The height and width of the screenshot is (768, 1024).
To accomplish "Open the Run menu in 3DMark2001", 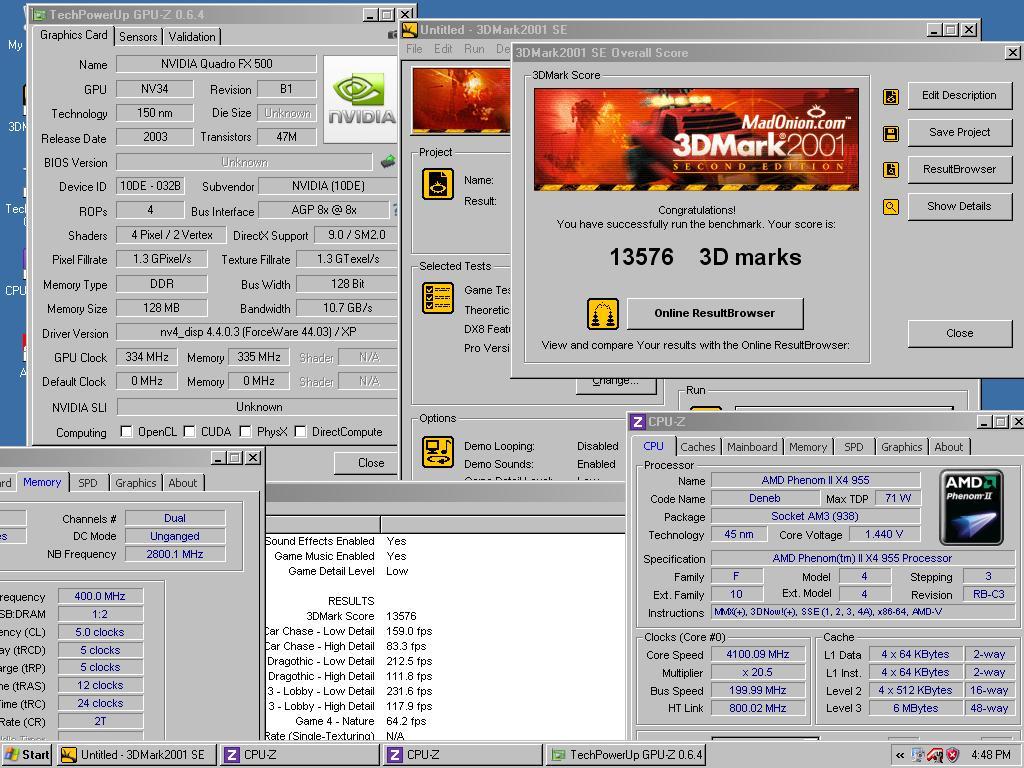I will click(x=474, y=49).
